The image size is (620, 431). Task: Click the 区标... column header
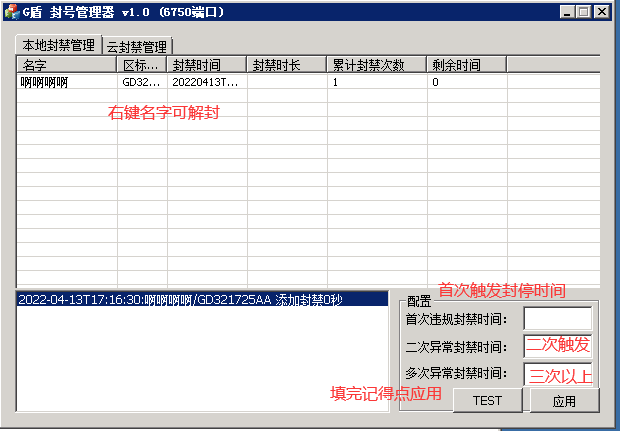click(142, 65)
